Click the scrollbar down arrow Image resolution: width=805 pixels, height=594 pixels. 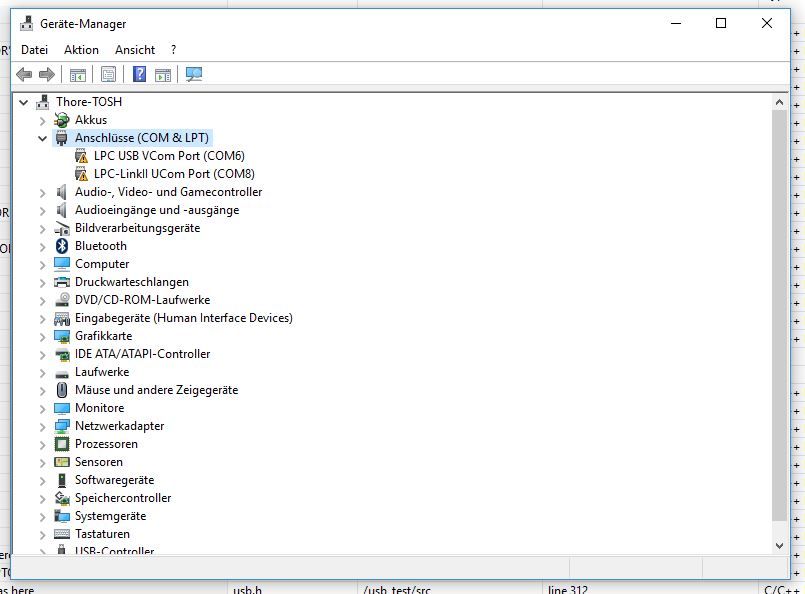click(779, 546)
